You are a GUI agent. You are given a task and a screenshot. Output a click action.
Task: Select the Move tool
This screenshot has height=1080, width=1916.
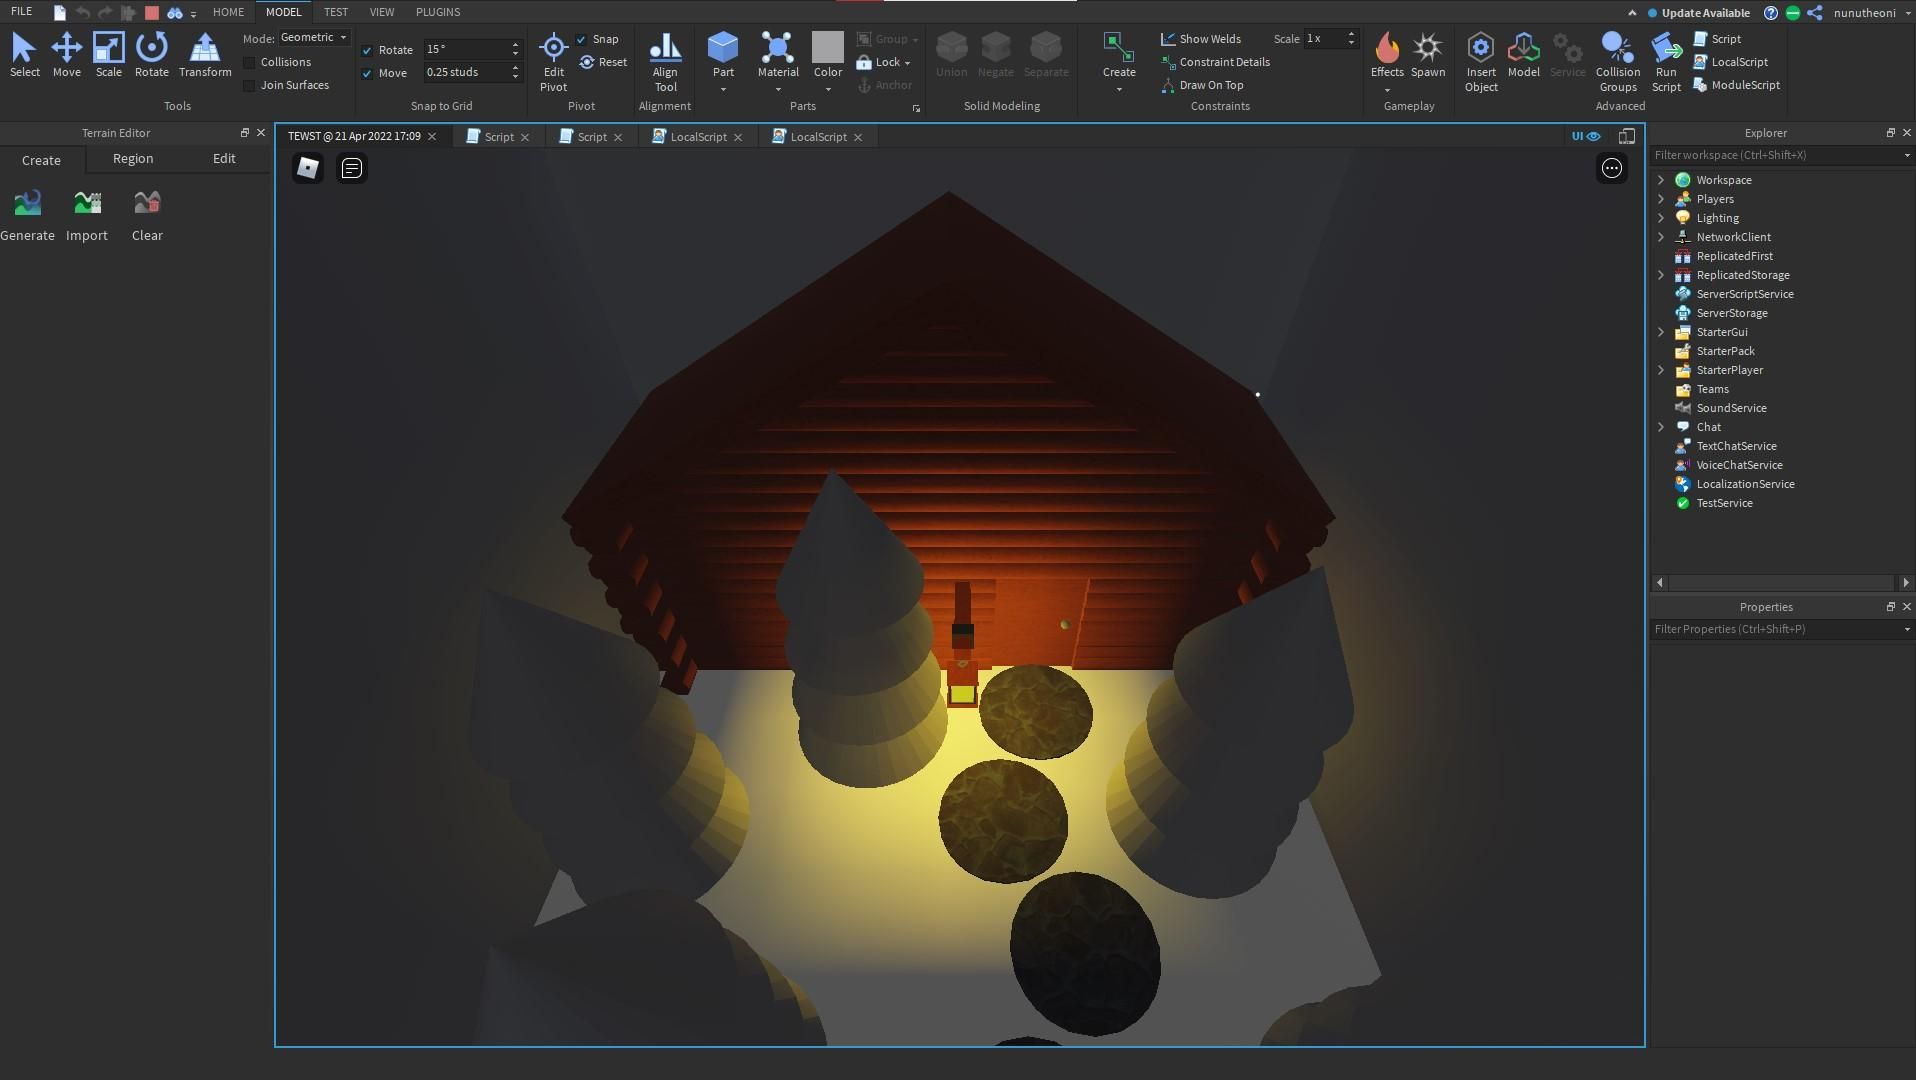[66, 55]
